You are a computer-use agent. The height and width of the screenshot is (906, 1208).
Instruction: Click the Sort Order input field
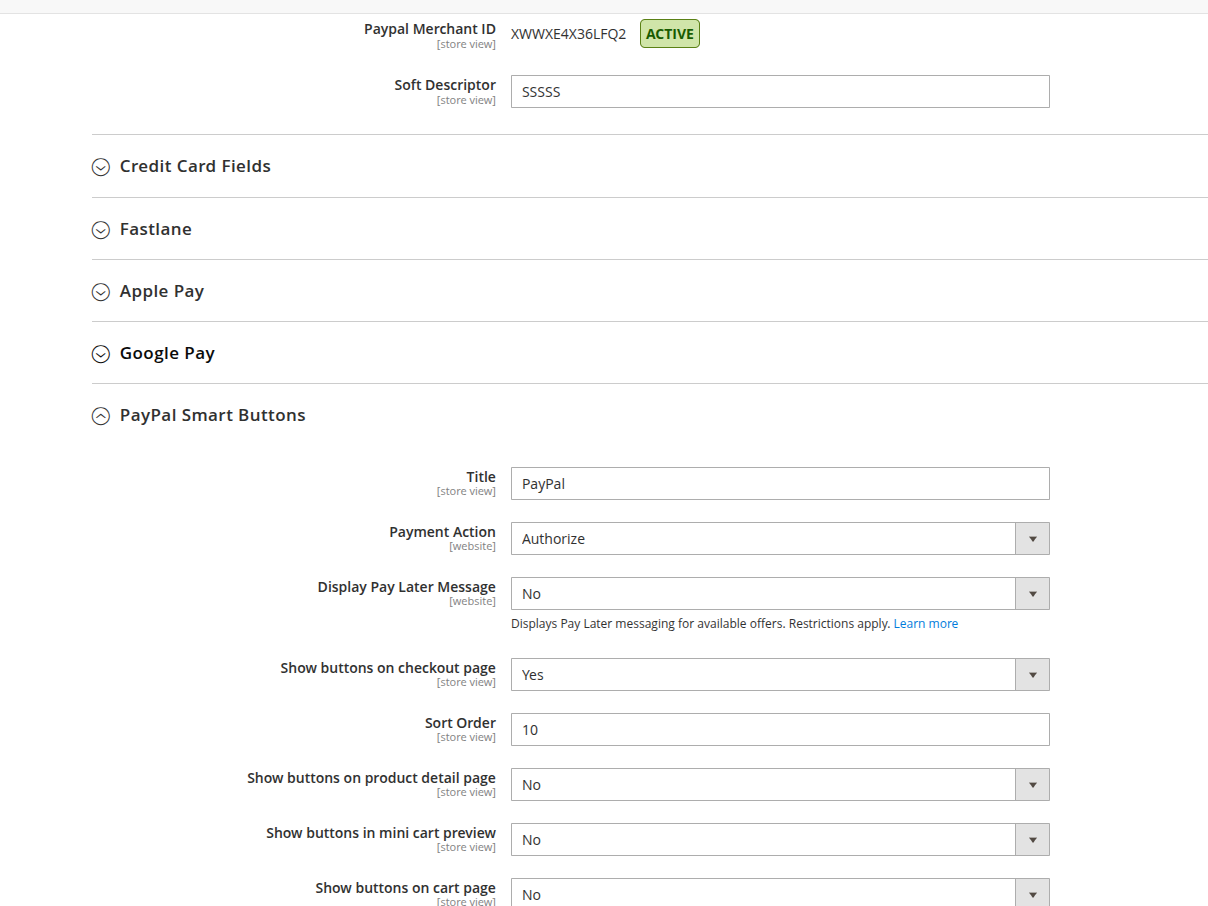click(x=779, y=729)
